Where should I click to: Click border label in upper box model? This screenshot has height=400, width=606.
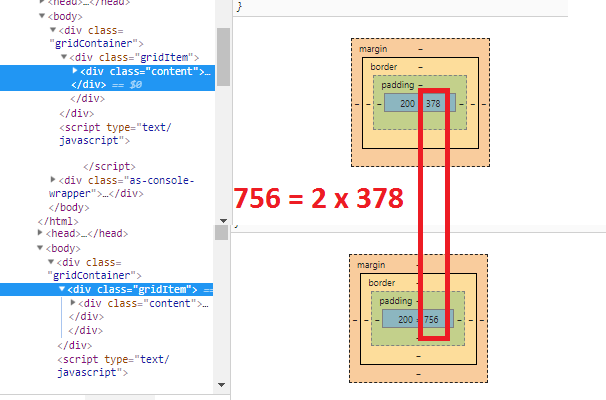pyautogui.click(x=383, y=67)
